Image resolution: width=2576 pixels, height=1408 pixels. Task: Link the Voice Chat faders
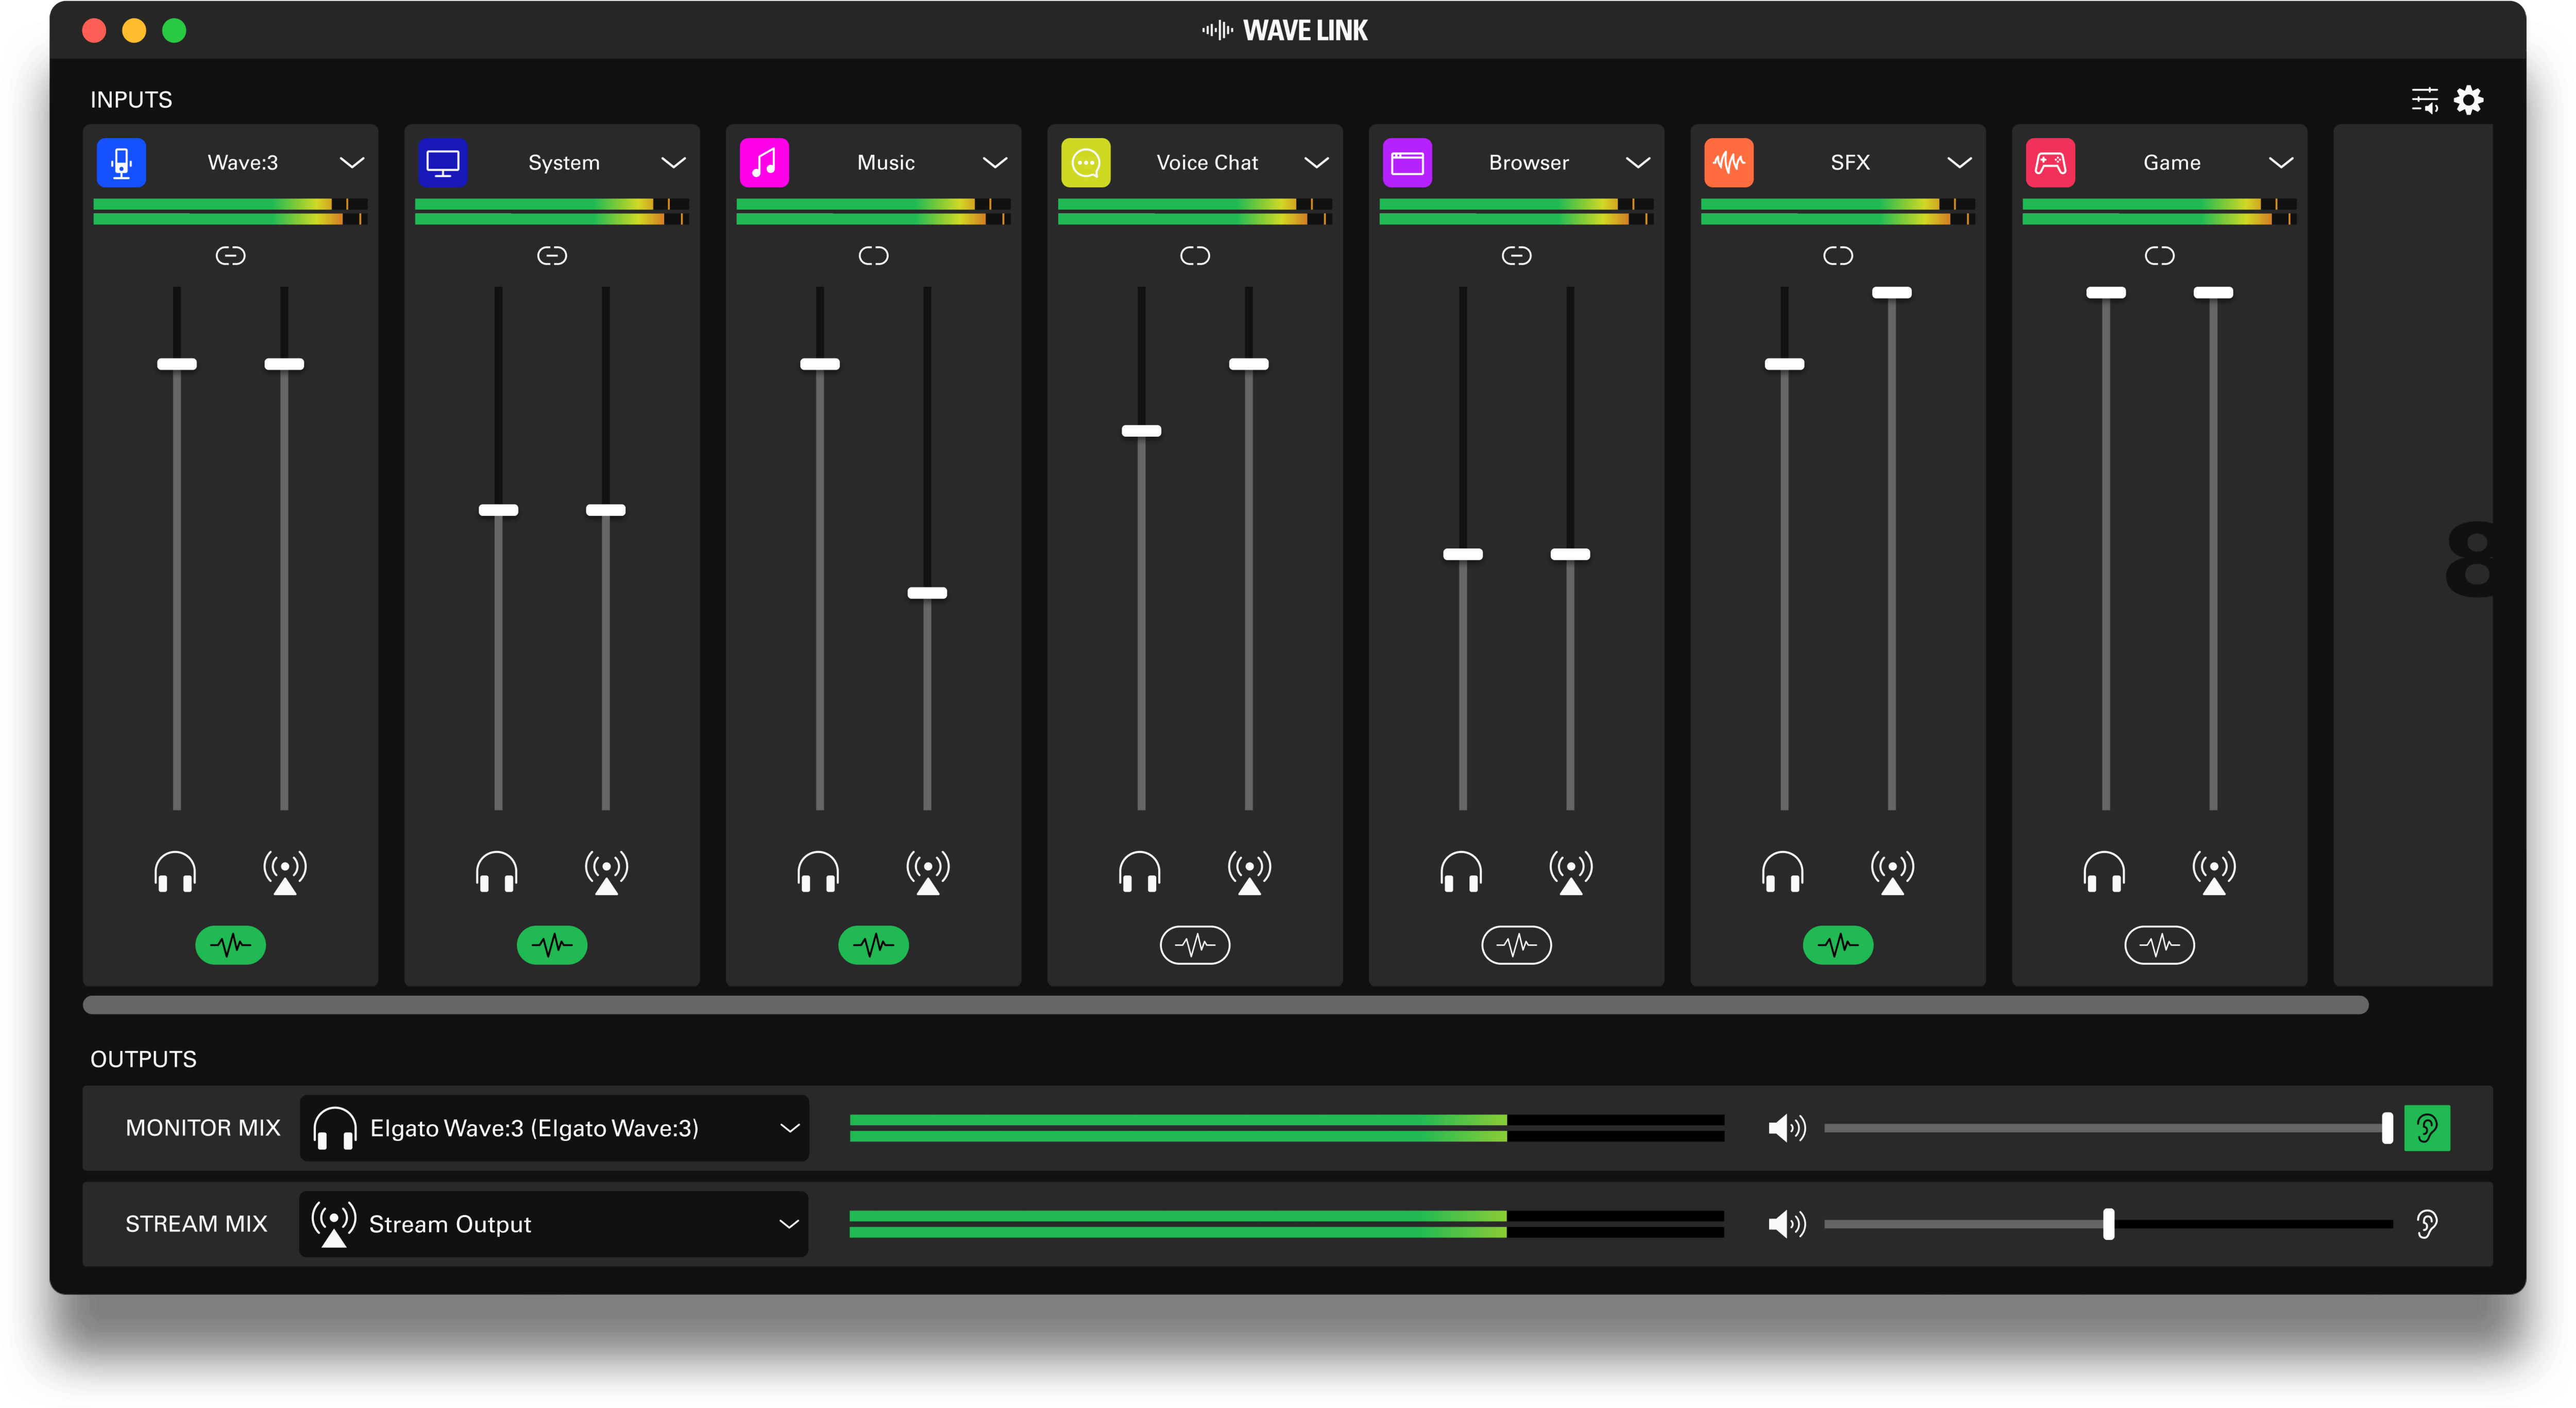tap(1195, 256)
